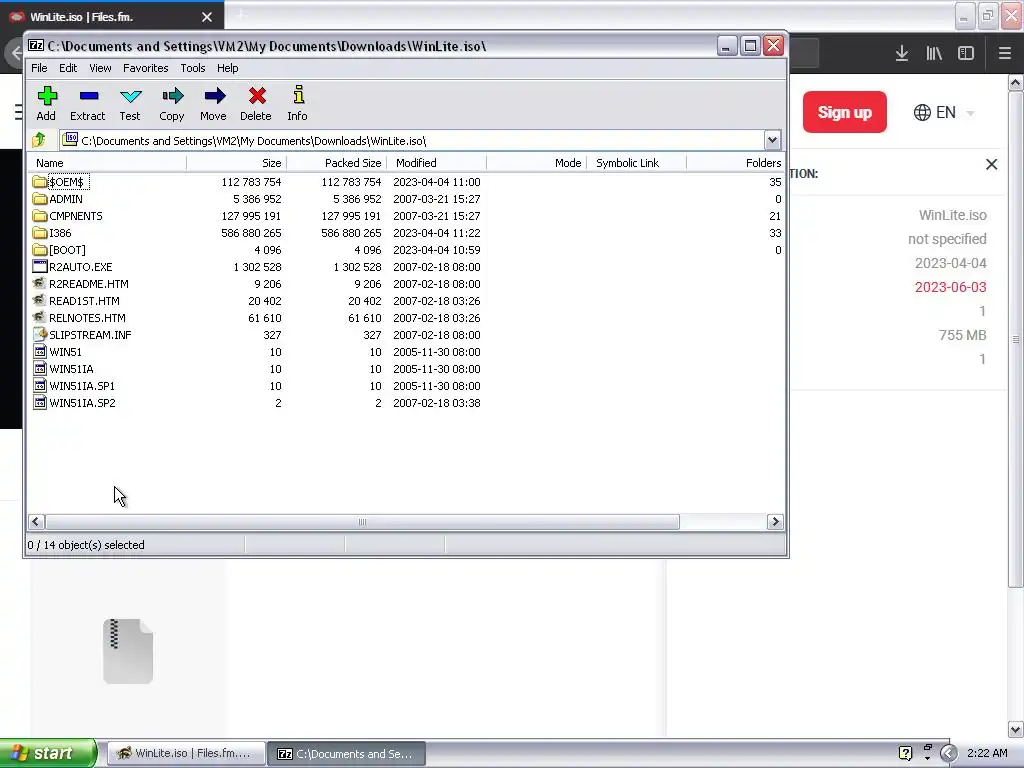Click the 7-Zip address path field

coord(420,140)
